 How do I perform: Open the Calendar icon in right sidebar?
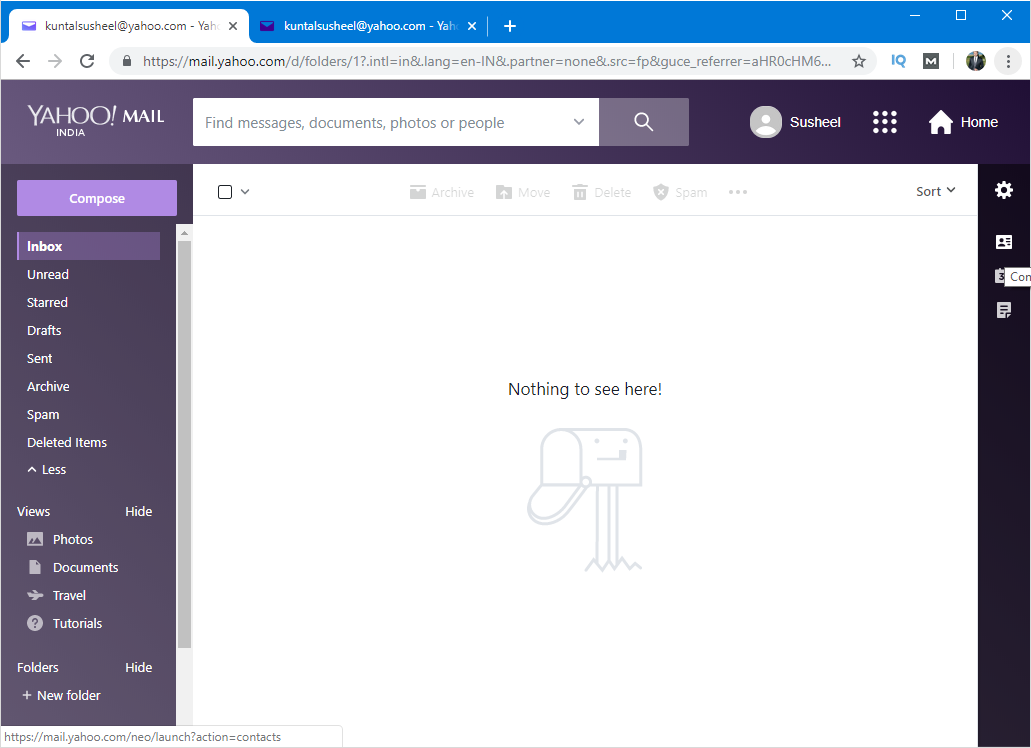pyautogui.click(x=1000, y=275)
